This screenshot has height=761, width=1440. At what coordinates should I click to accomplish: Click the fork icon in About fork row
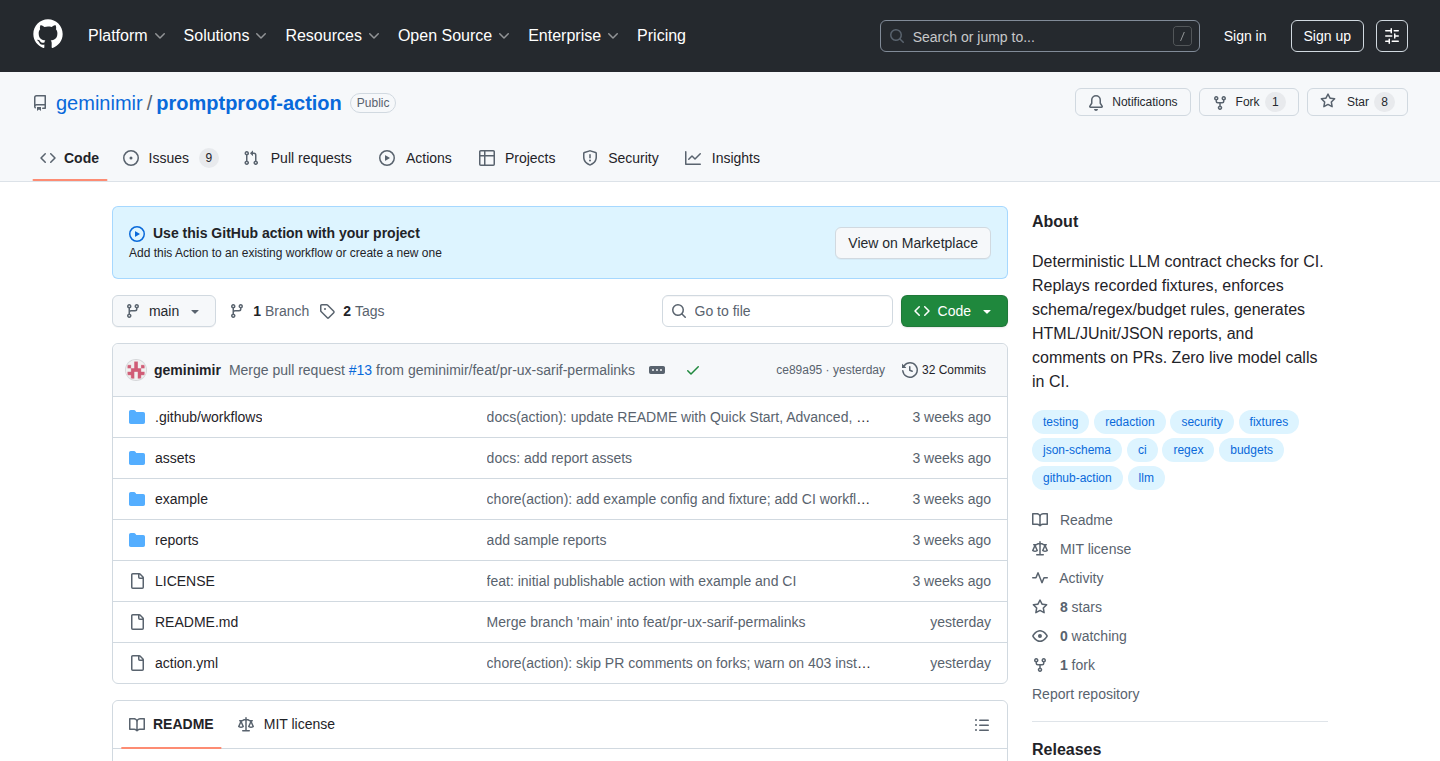[x=1040, y=665]
